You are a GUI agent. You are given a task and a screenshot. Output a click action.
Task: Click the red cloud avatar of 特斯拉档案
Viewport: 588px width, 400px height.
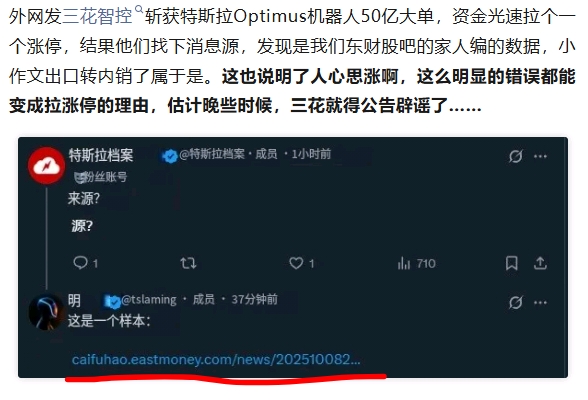(46, 165)
